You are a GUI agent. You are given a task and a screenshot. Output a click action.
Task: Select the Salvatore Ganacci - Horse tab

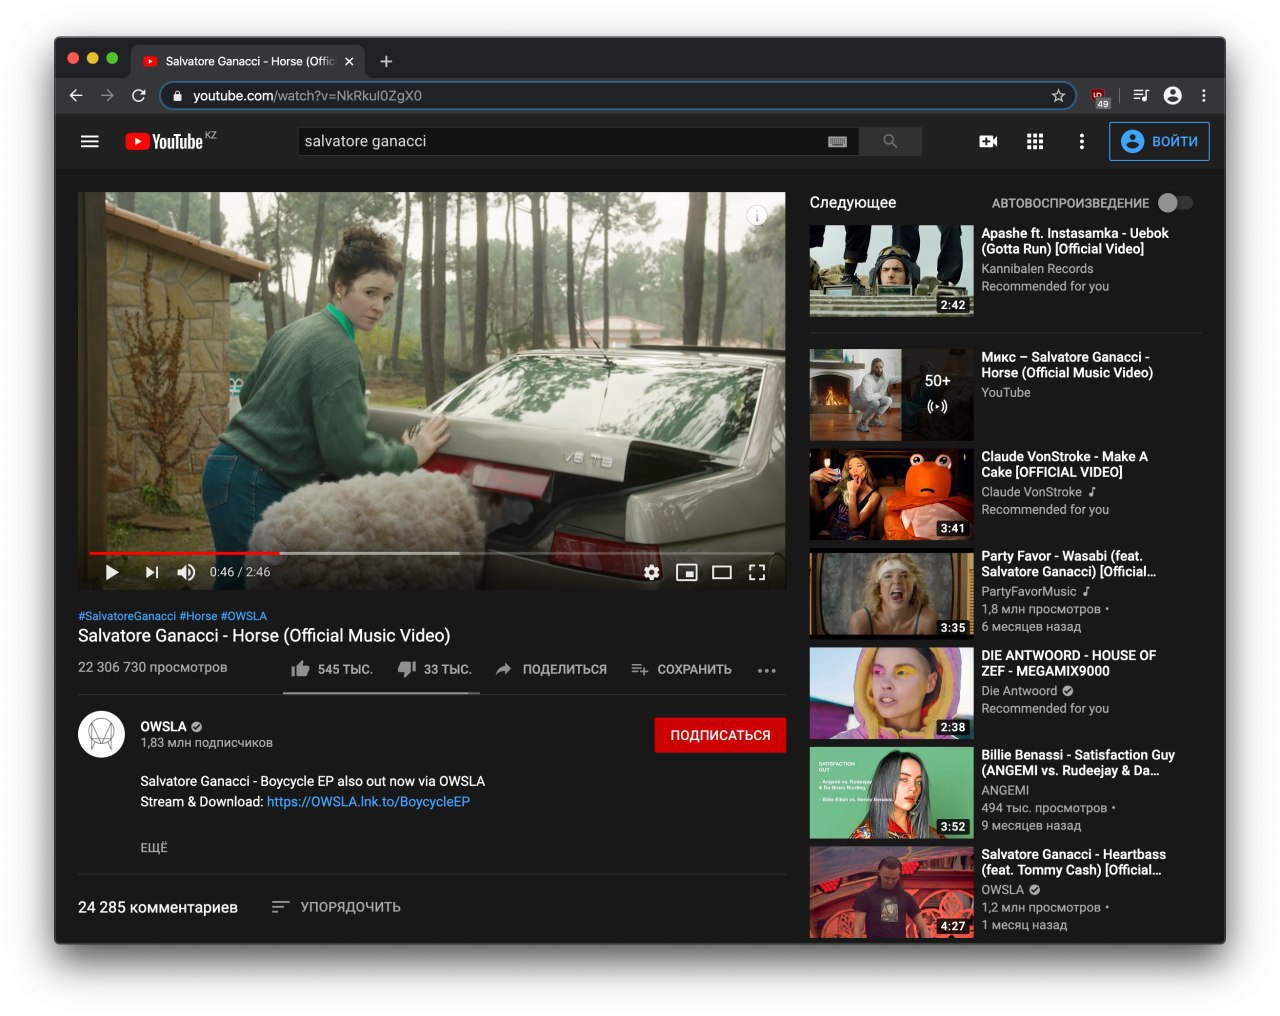pyautogui.click(x=248, y=61)
